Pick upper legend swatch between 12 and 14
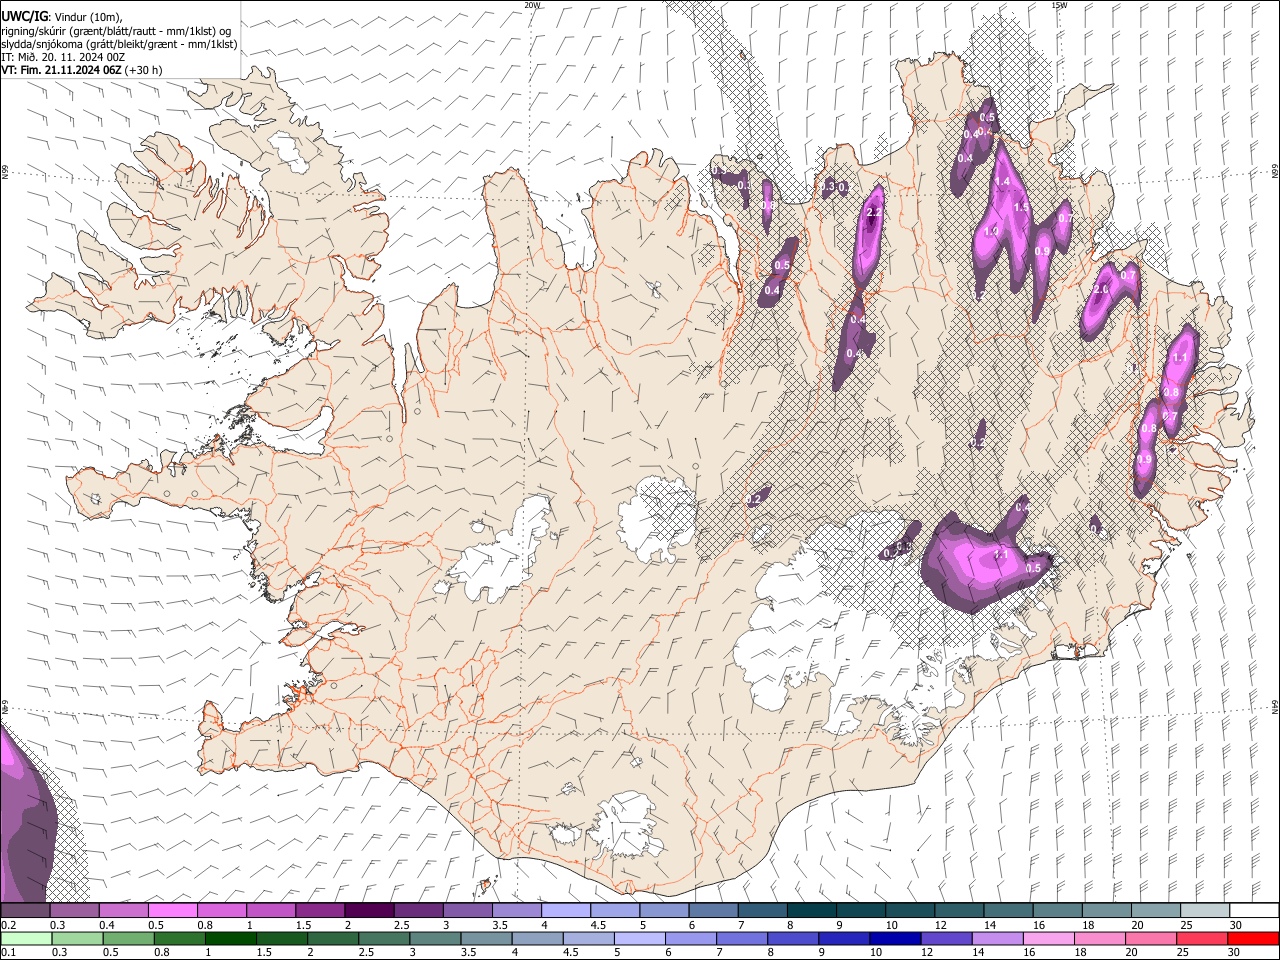 959,911
